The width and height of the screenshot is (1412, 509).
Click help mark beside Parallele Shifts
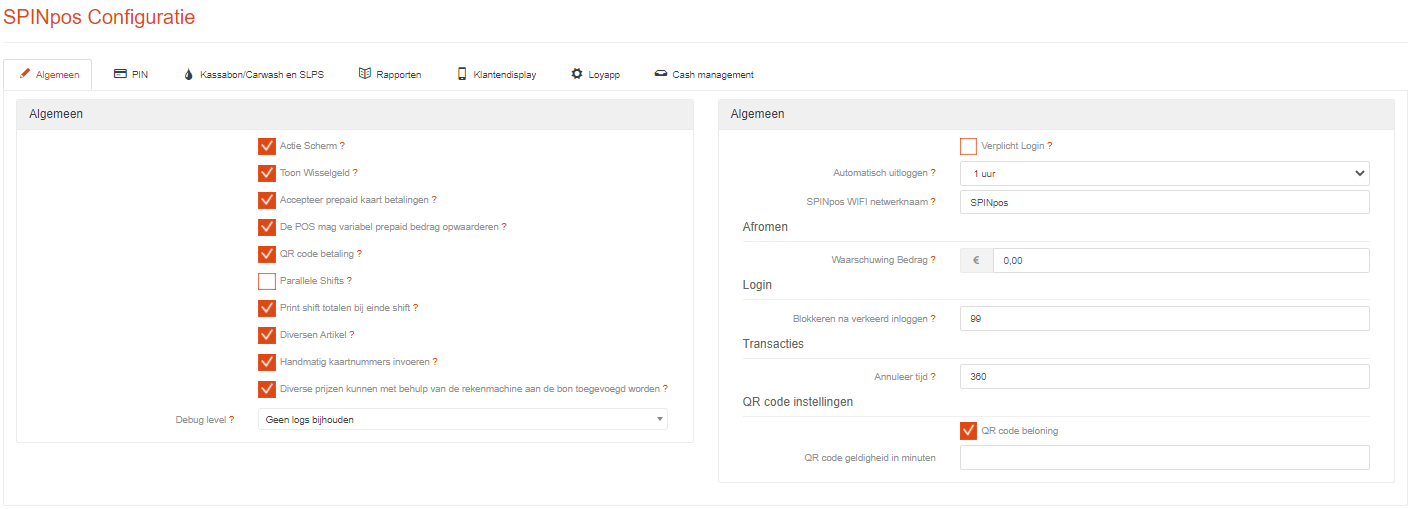[x=349, y=281]
